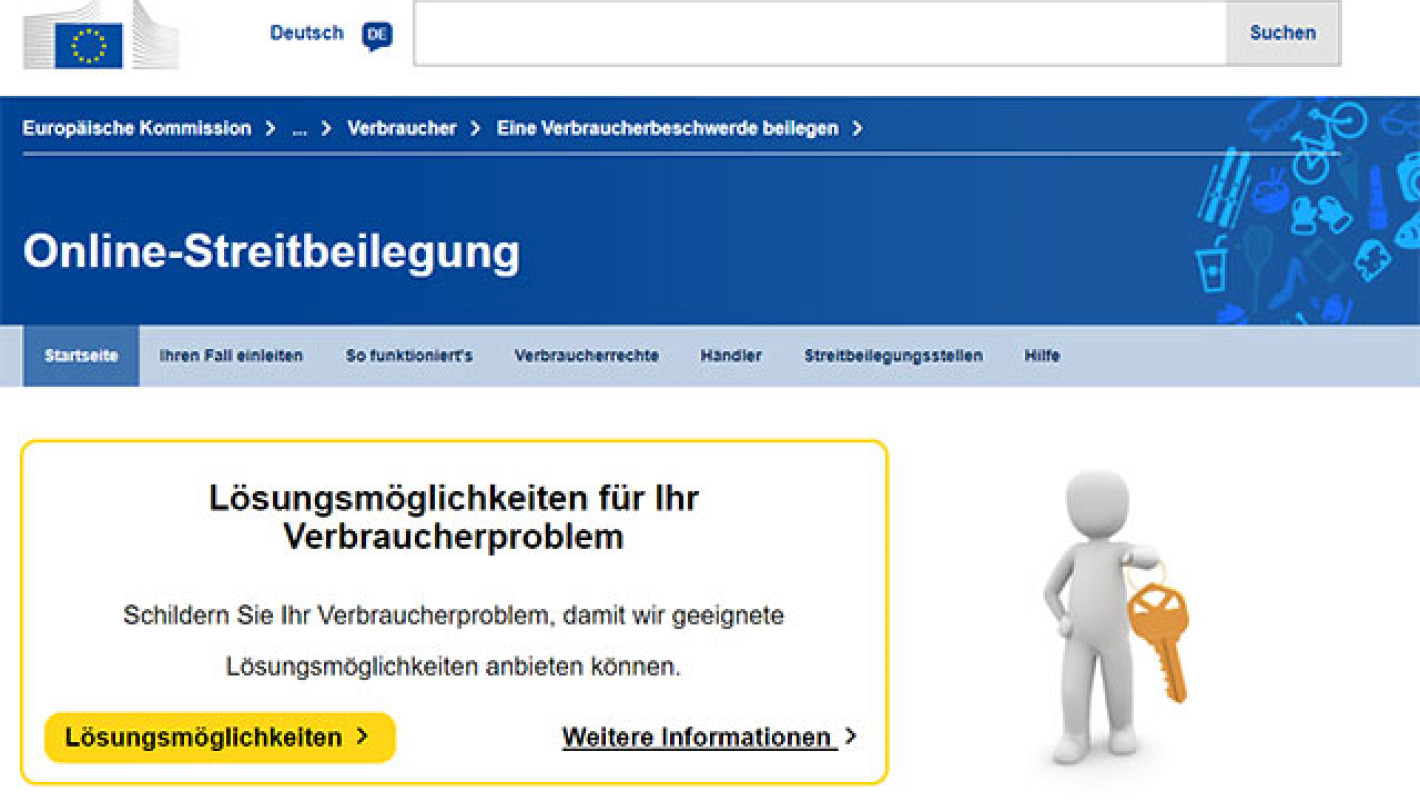Image resolution: width=1420 pixels, height=800 pixels.
Task: Click the chevron after Verbraucher breadcrumb
Action: pos(474,128)
